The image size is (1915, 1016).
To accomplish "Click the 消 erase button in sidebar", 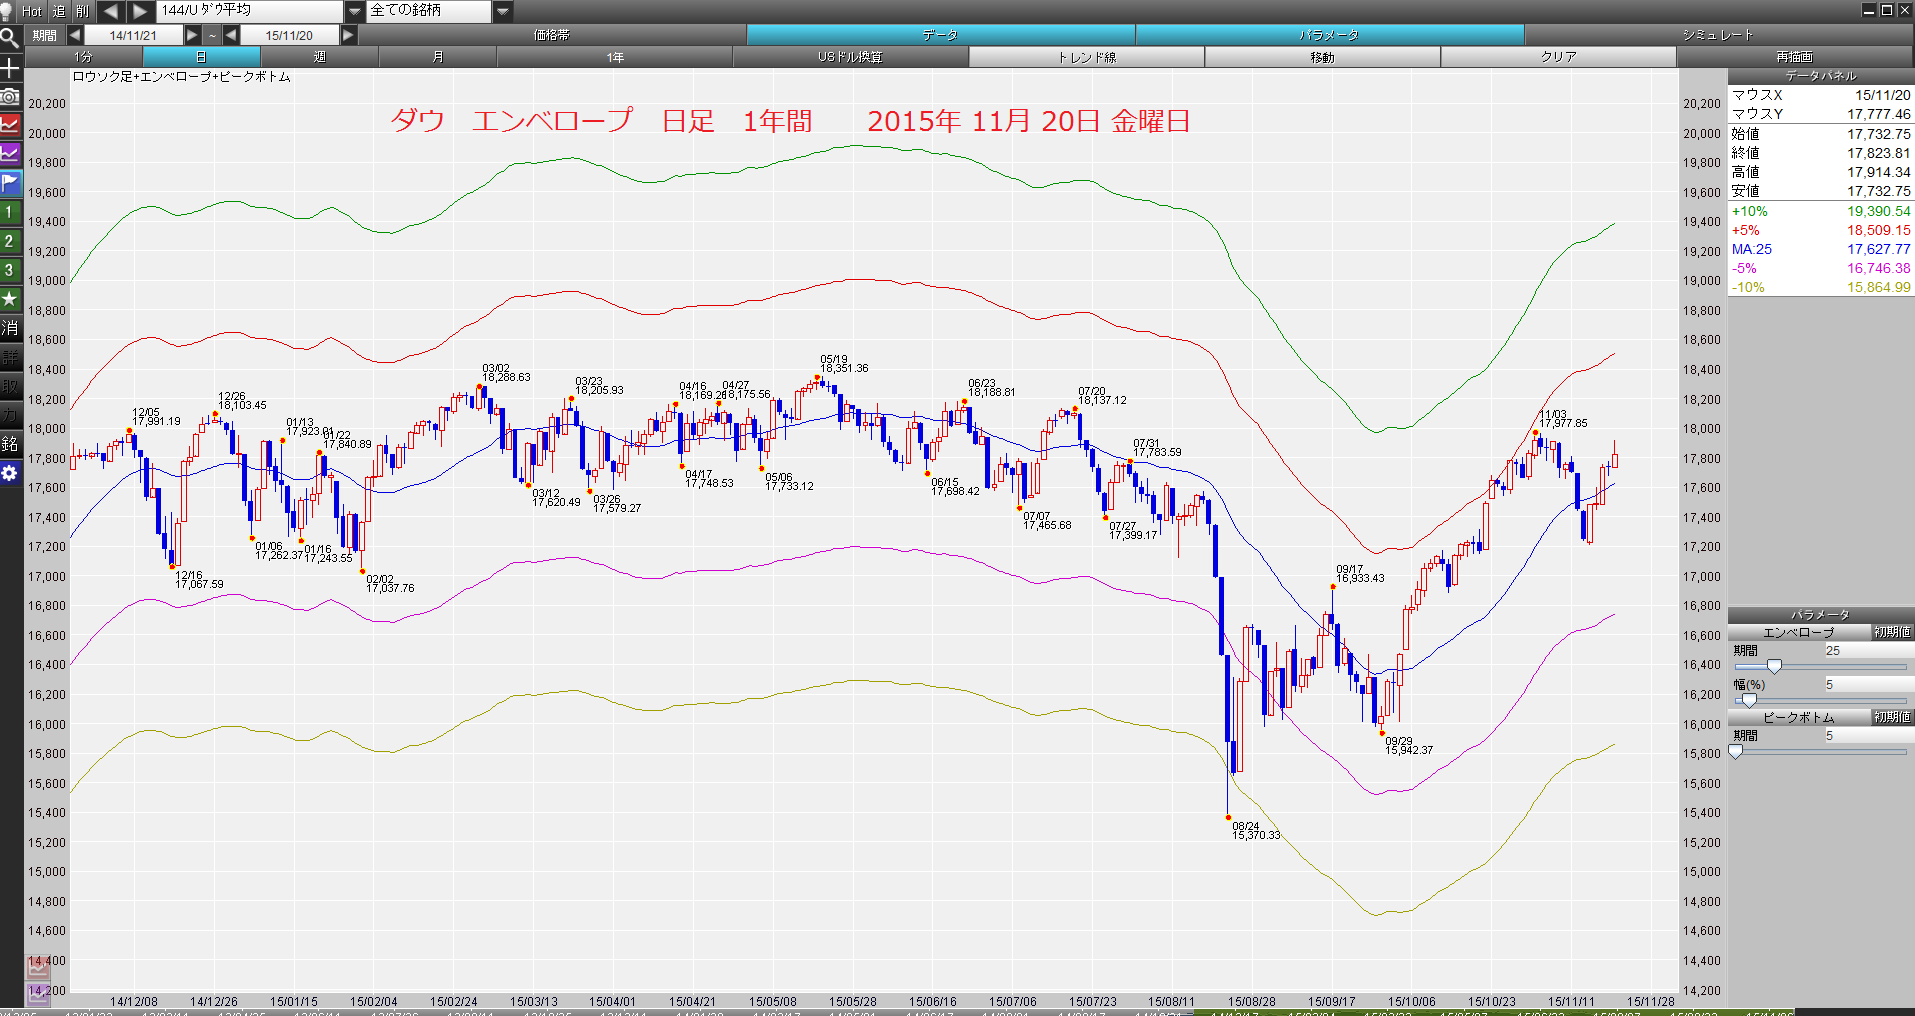I will point(10,328).
